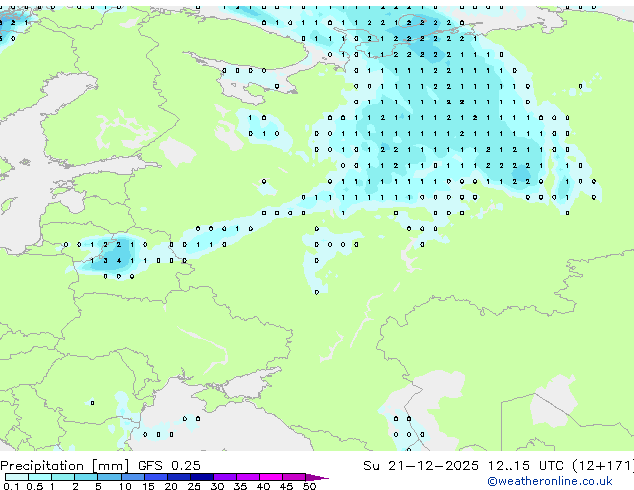Click the '45' legend scale label
Screen dimensions: 634x490
(286, 486)
